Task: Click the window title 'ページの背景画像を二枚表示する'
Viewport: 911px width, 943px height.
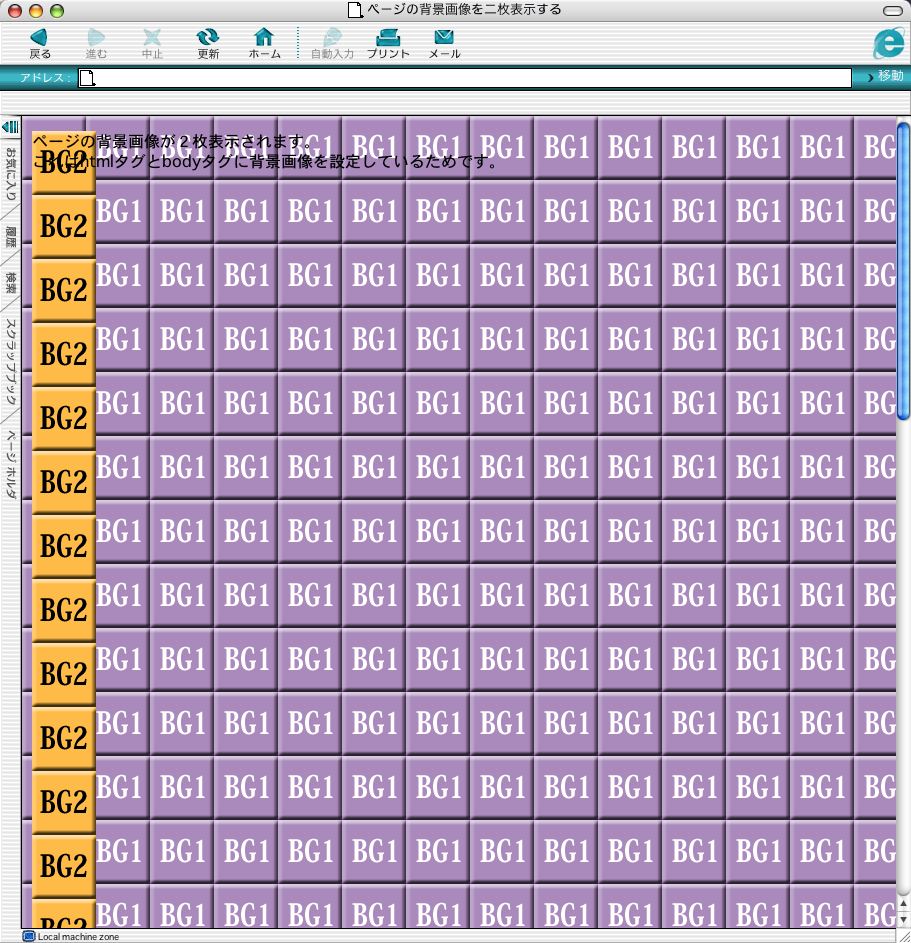Action: 464,10
